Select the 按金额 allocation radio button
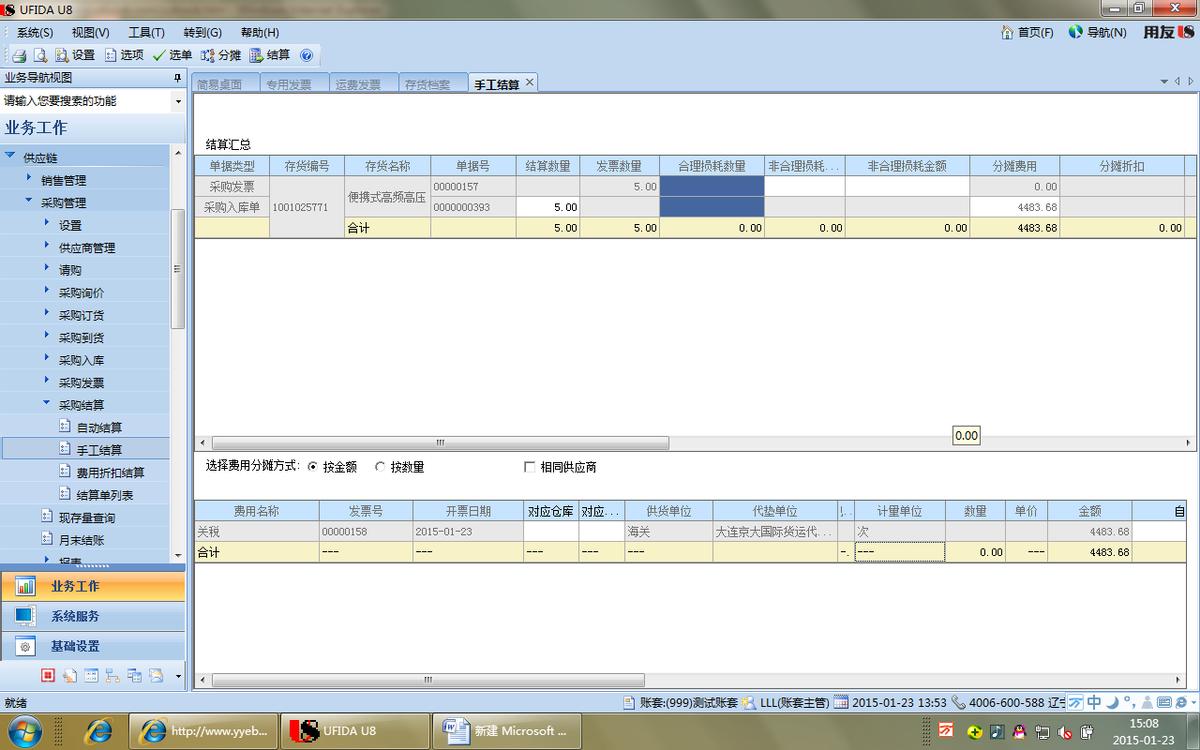 click(313, 467)
